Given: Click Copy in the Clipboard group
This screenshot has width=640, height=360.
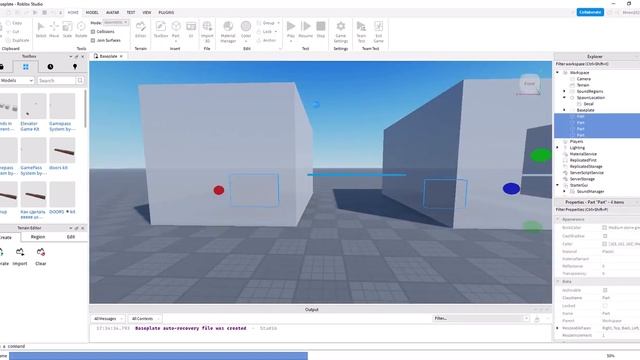Looking at the screenshot, I should [14, 23].
